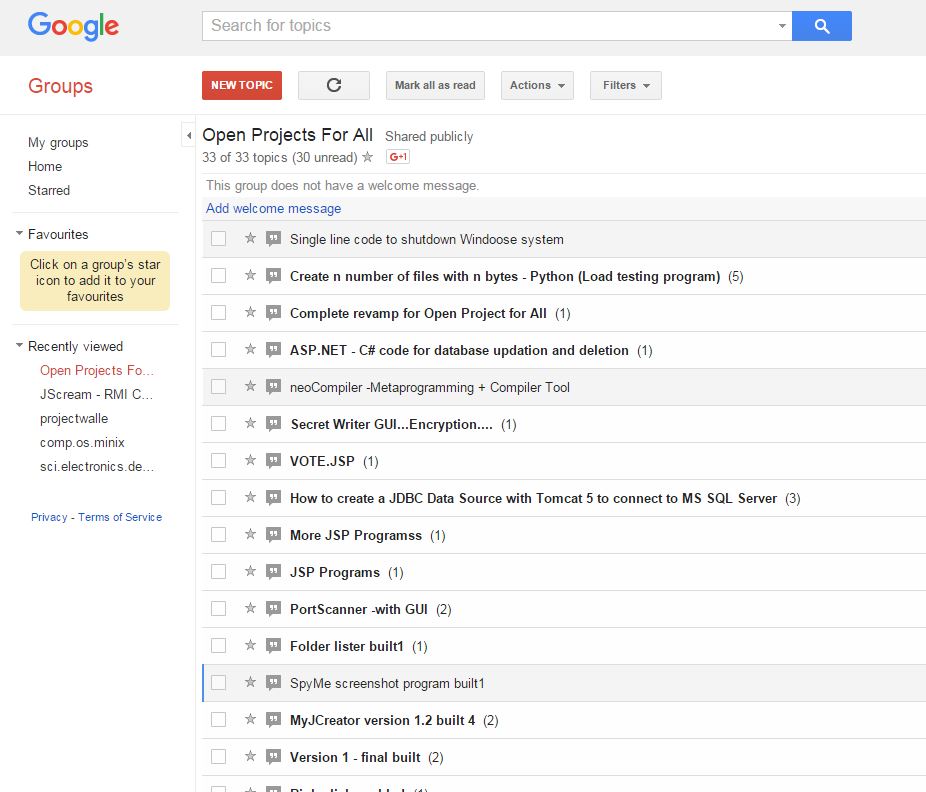926x792 pixels.
Task: Click the Google logo
Action: [73, 26]
